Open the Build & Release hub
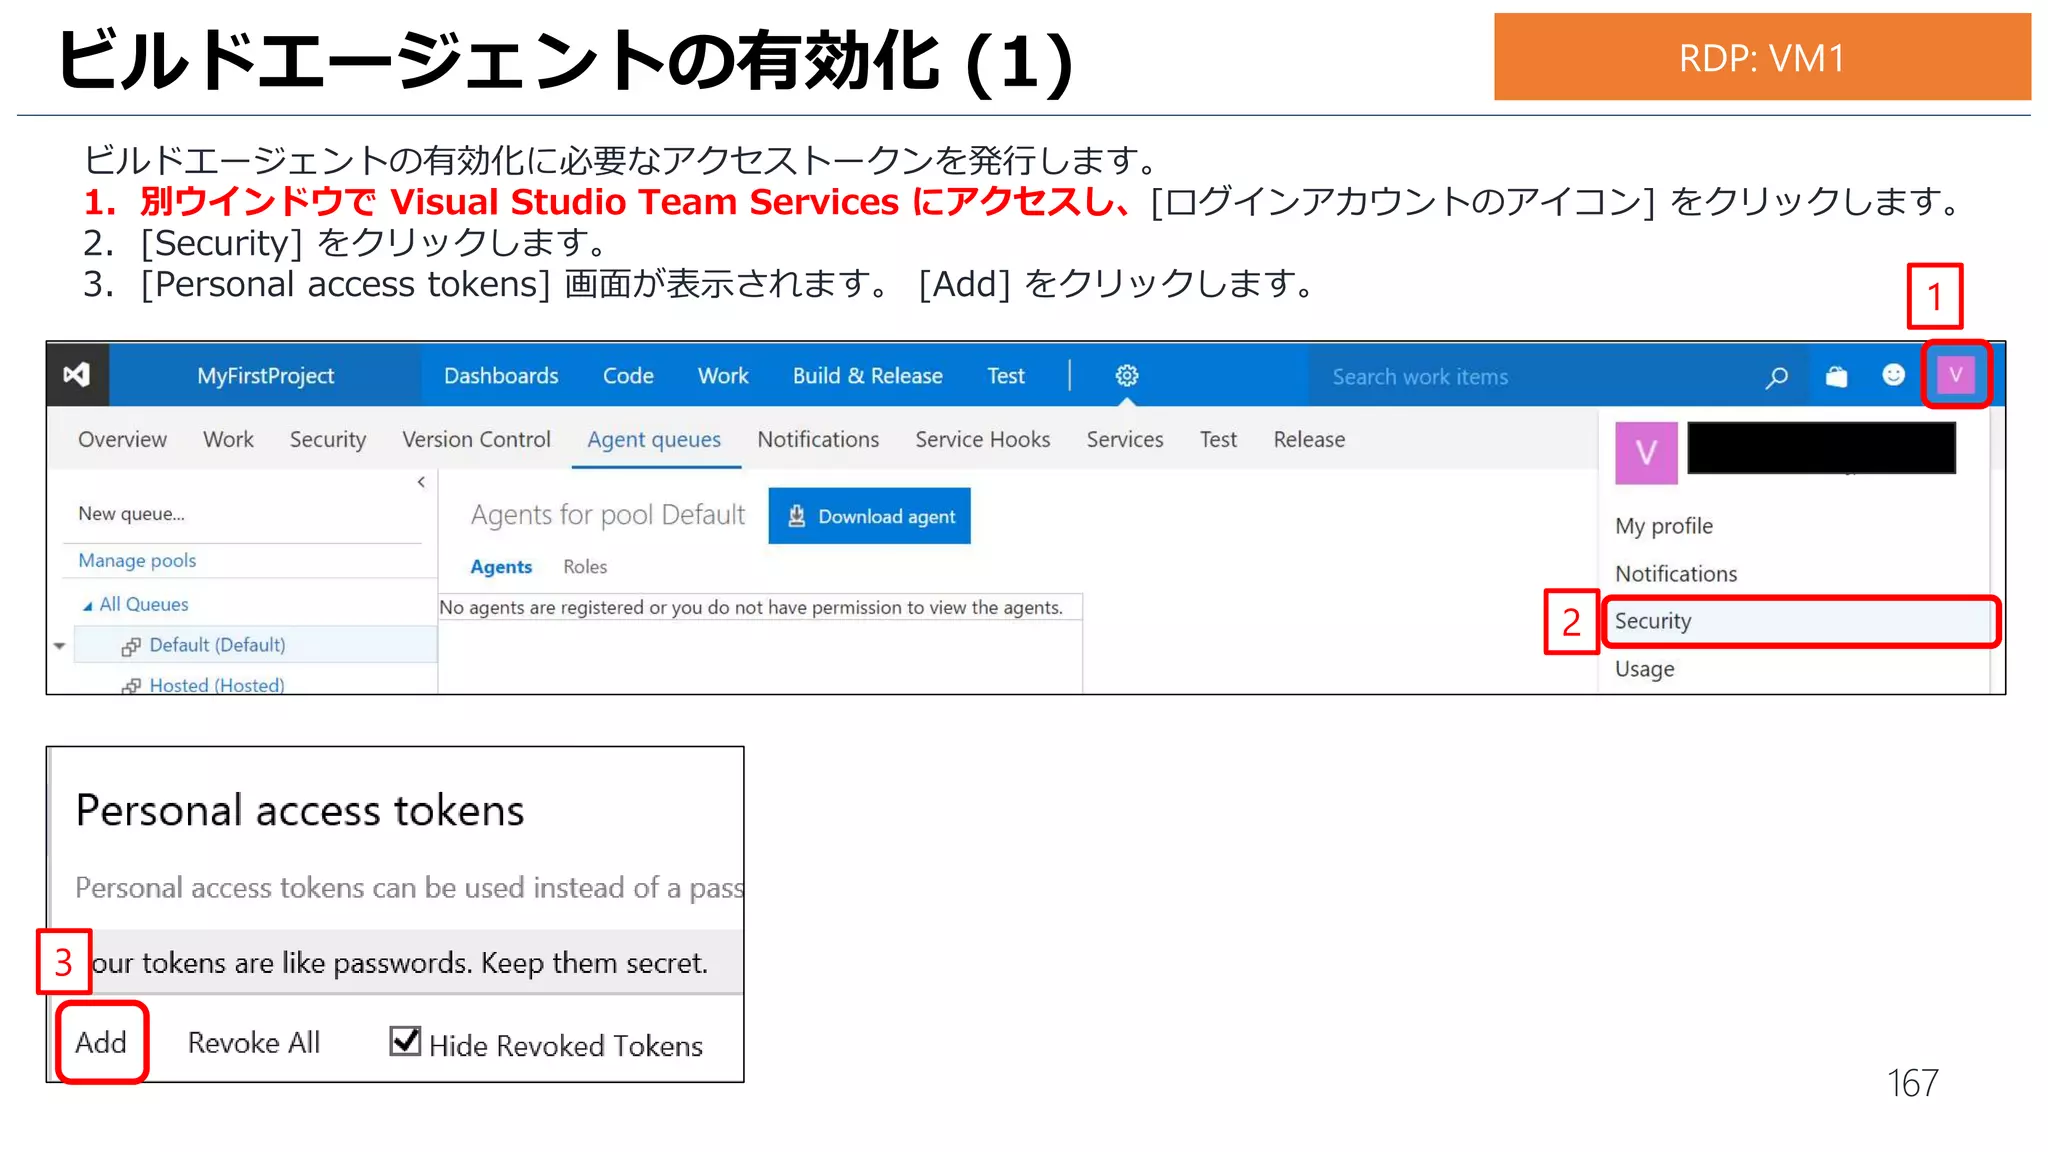Image resolution: width=2048 pixels, height=1152 pixels. pos(868,376)
